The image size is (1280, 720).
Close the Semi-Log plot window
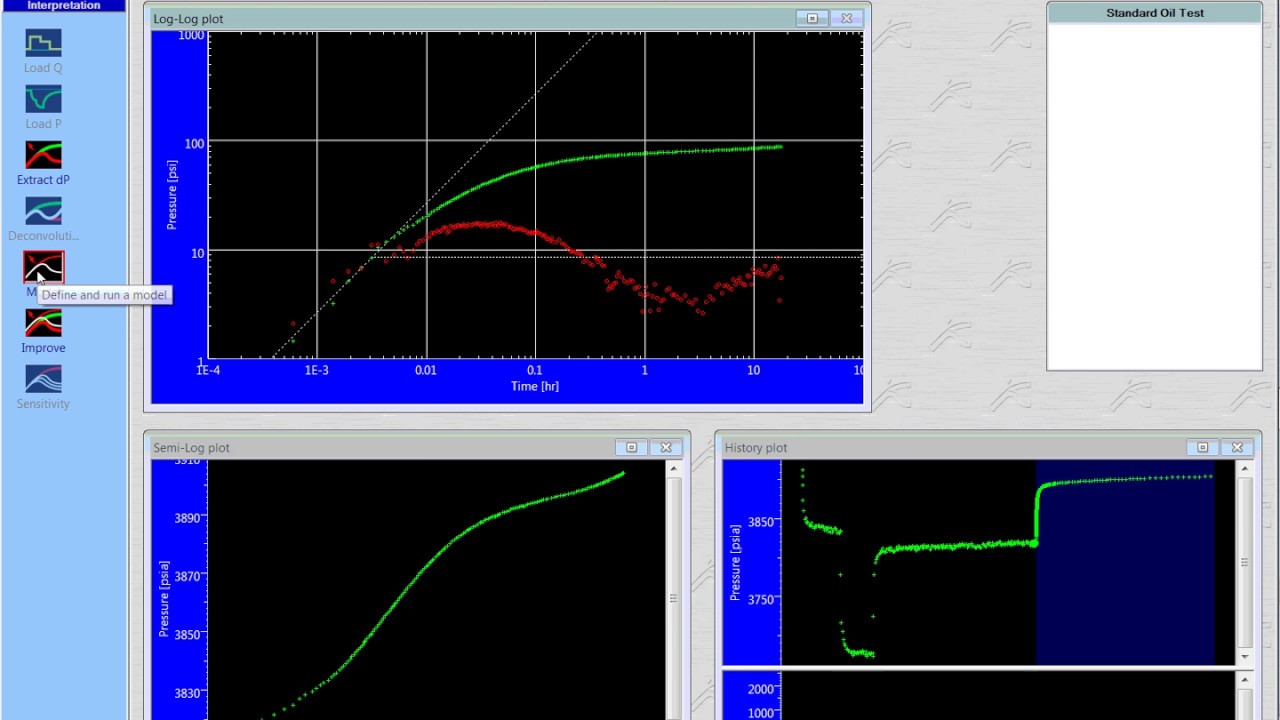[666, 447]
